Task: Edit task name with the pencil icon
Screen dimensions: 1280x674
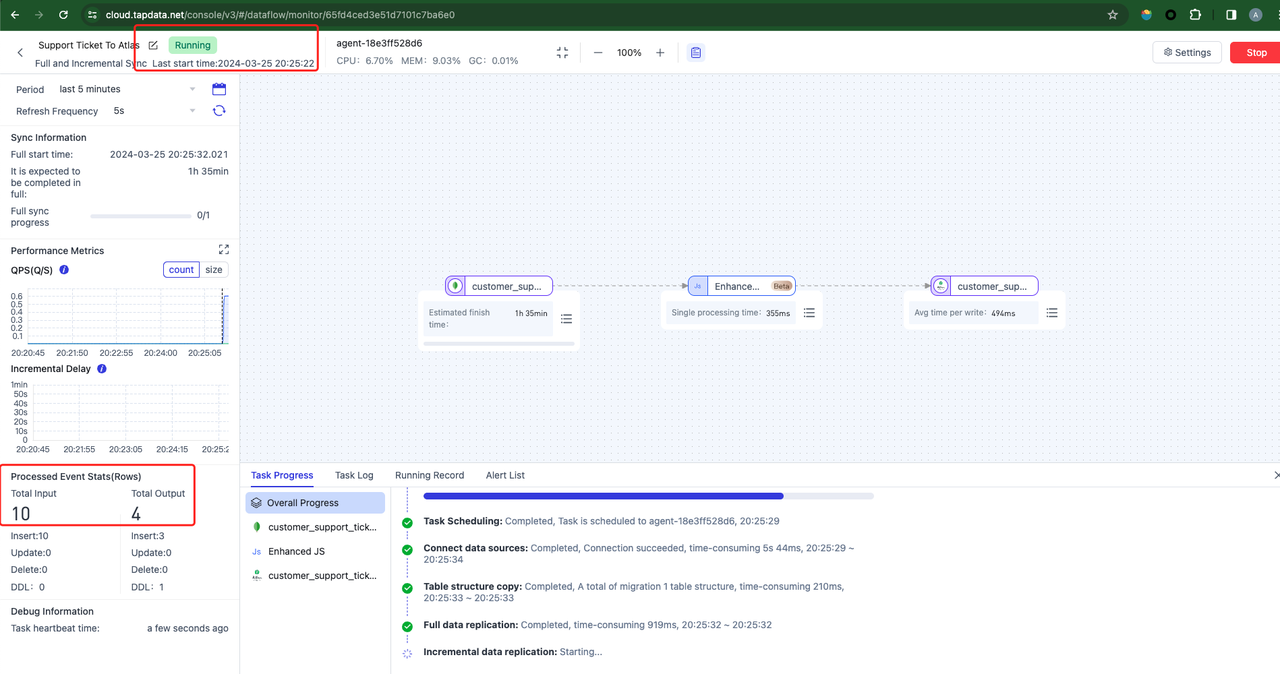Action: click(x=153, y=45)
